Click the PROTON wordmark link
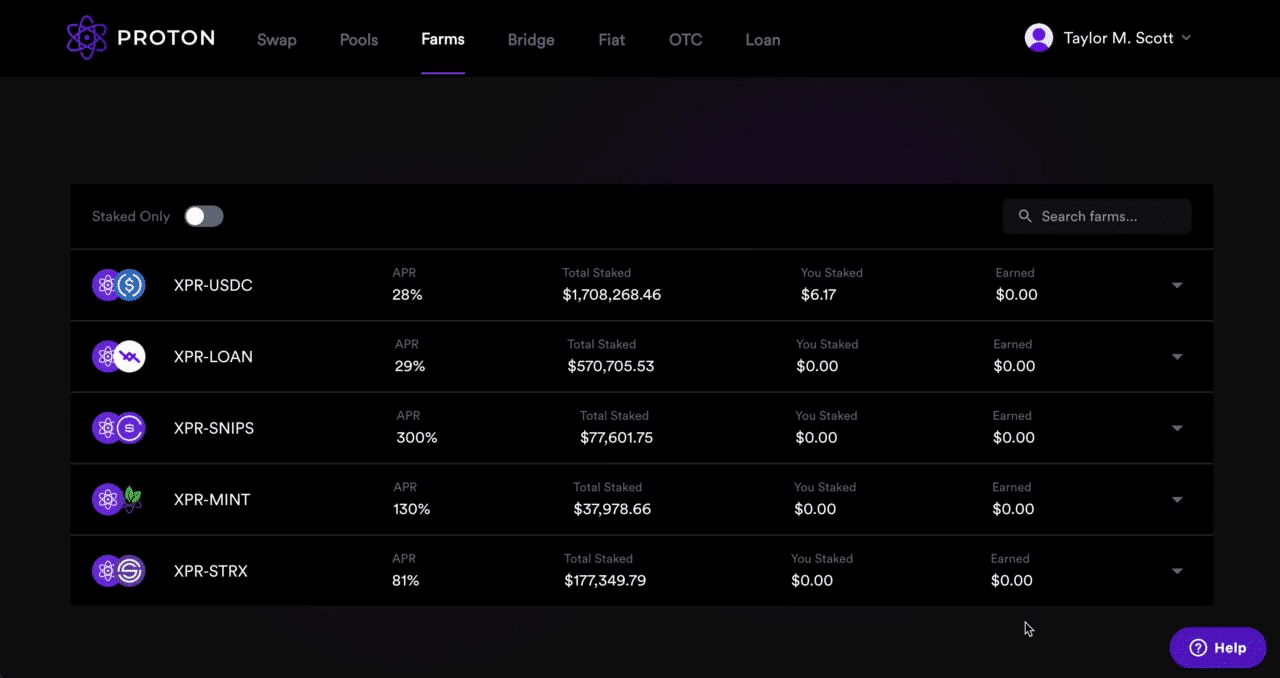 point(166,38)
